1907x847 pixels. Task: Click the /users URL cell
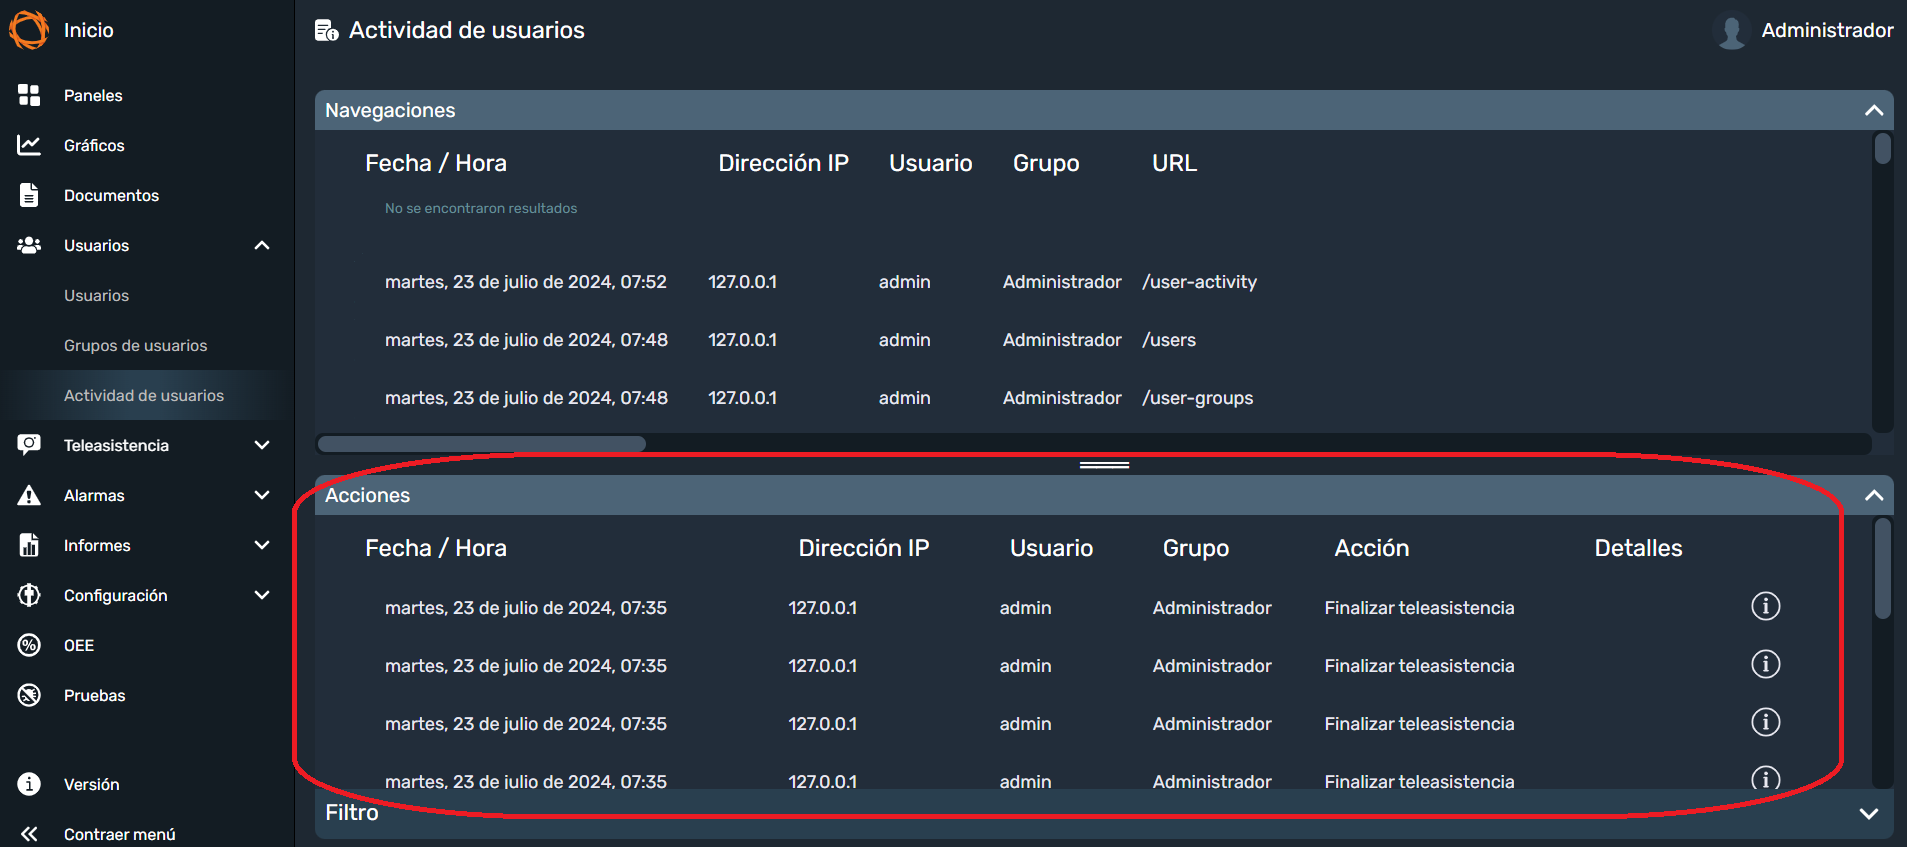point(1169,340)
